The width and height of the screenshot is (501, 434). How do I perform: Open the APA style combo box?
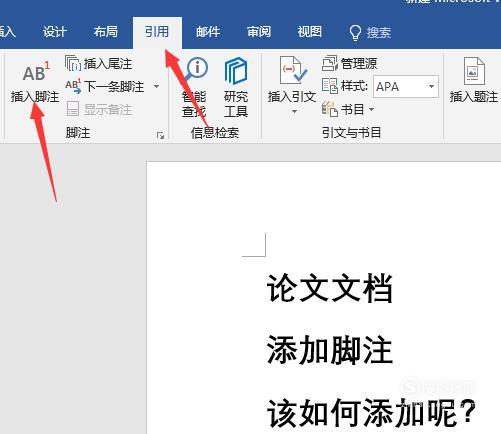(406, 87)
